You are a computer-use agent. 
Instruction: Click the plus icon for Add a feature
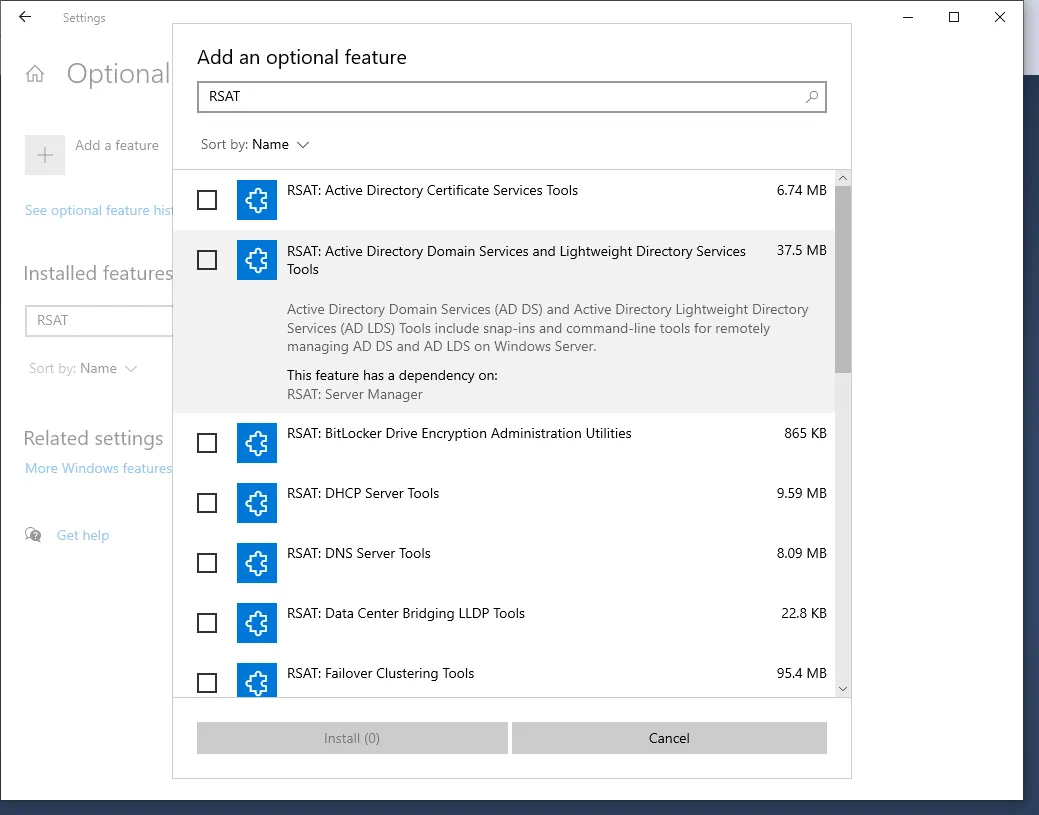point(45,155)
